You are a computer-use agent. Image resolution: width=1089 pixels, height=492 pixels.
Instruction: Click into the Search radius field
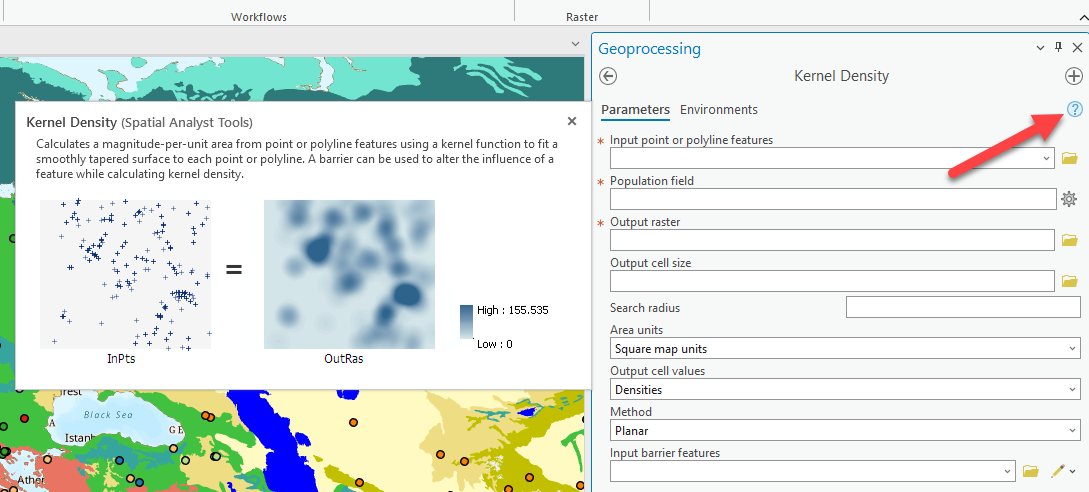click(x=962, y=308)
